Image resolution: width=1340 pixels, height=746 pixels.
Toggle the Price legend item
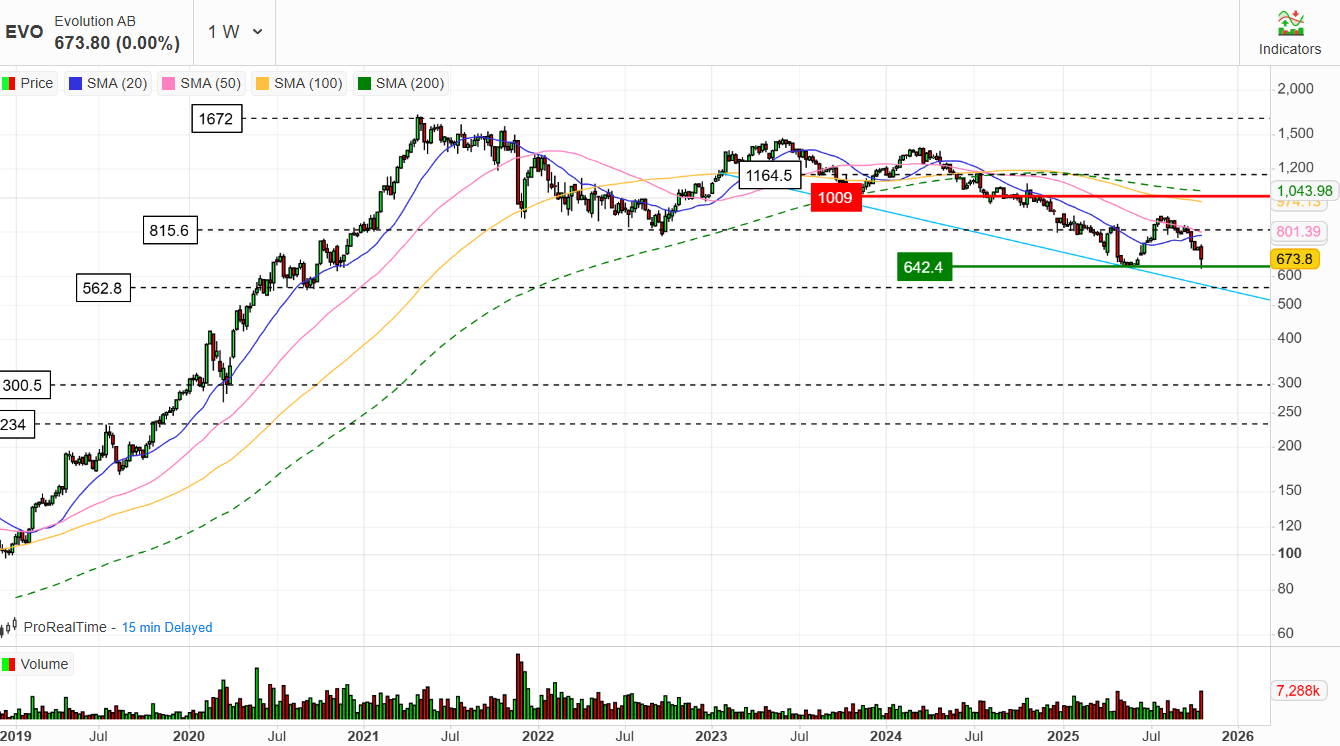[x=28, y=84]
